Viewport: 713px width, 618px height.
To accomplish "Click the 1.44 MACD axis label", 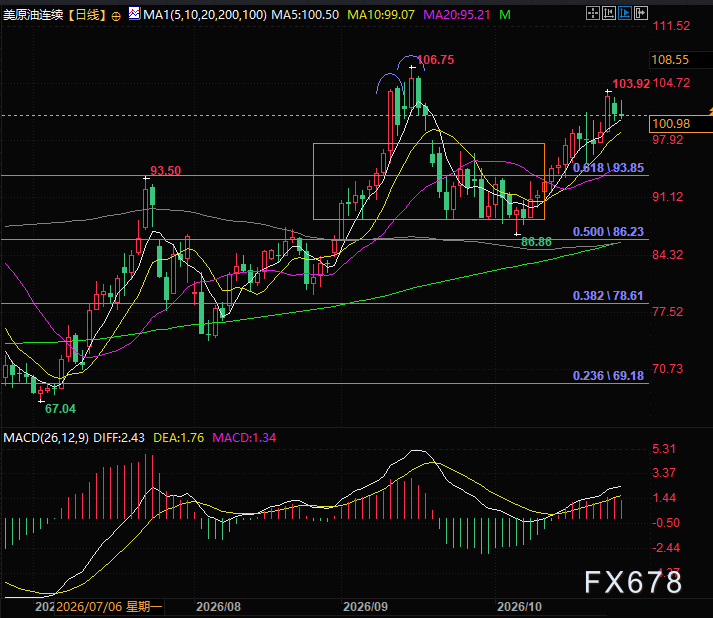I will click(x=664, y=498).
